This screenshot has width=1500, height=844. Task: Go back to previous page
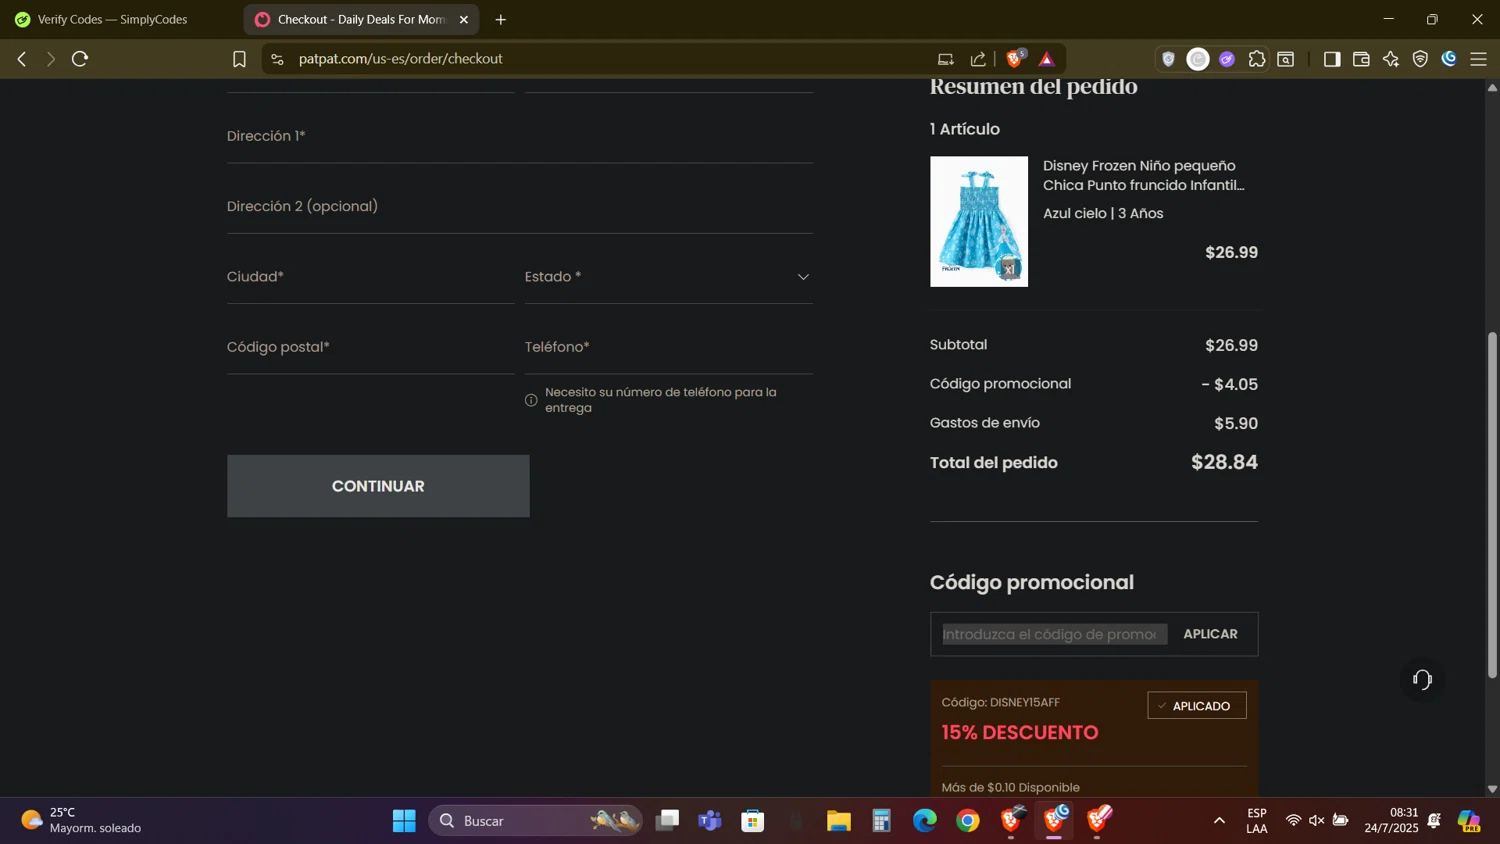tap(22, 59)
